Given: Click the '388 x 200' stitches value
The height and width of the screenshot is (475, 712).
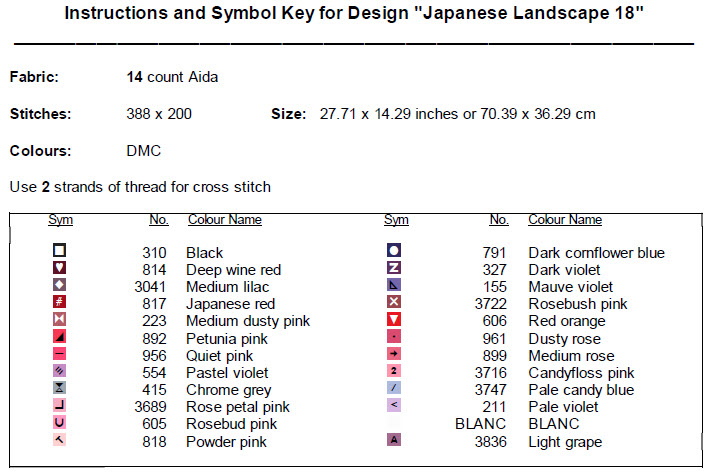Looking at the screenshot, I should 159,114.
